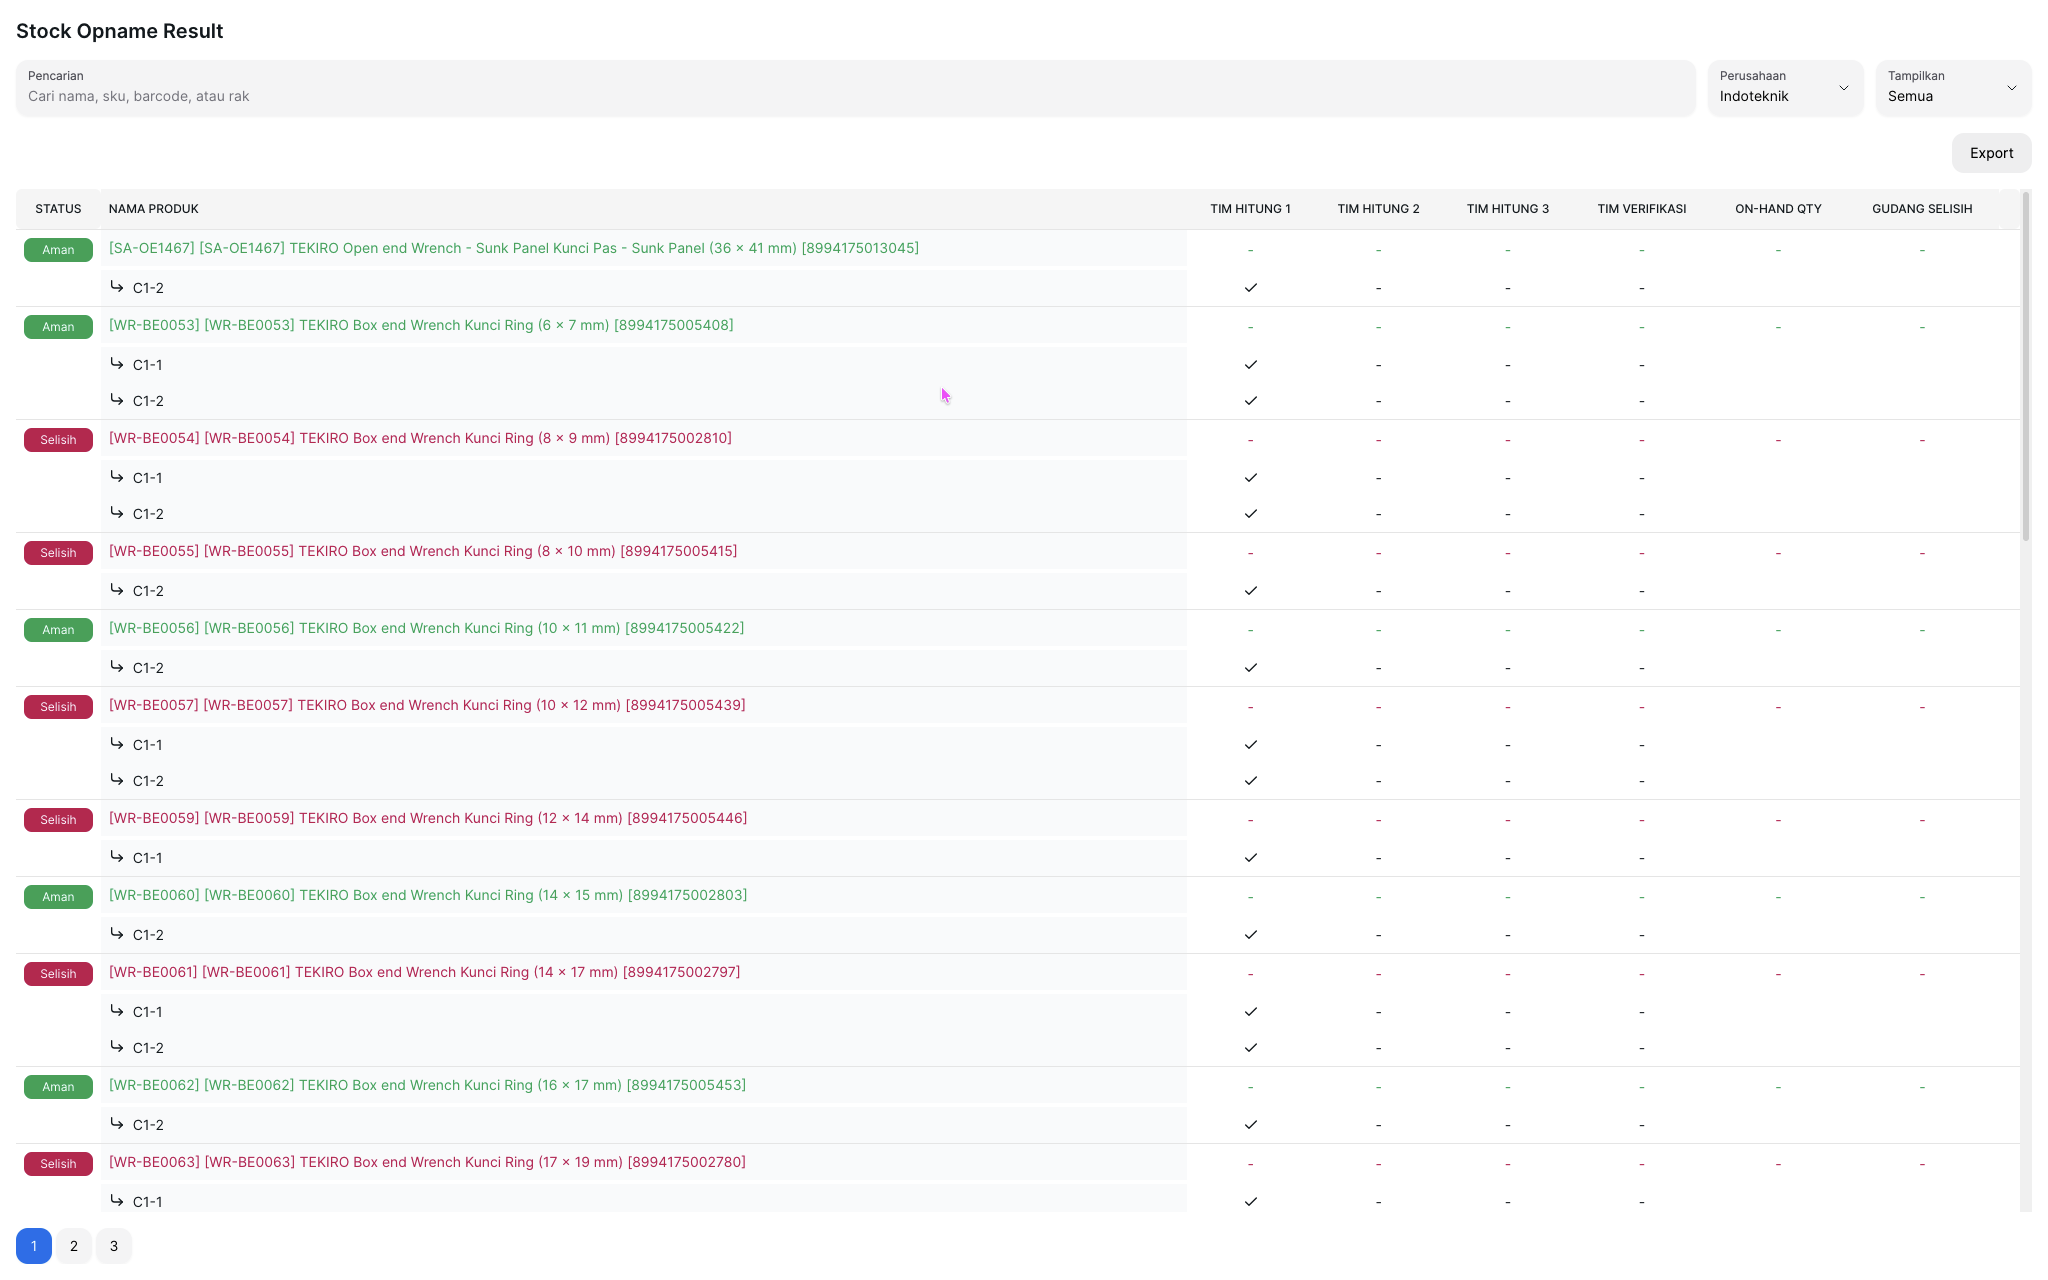Click rack C1-2 under WR-BE0060
Screen dimensions: 2048x1280
pyautogui.click(x=148, y=935)
